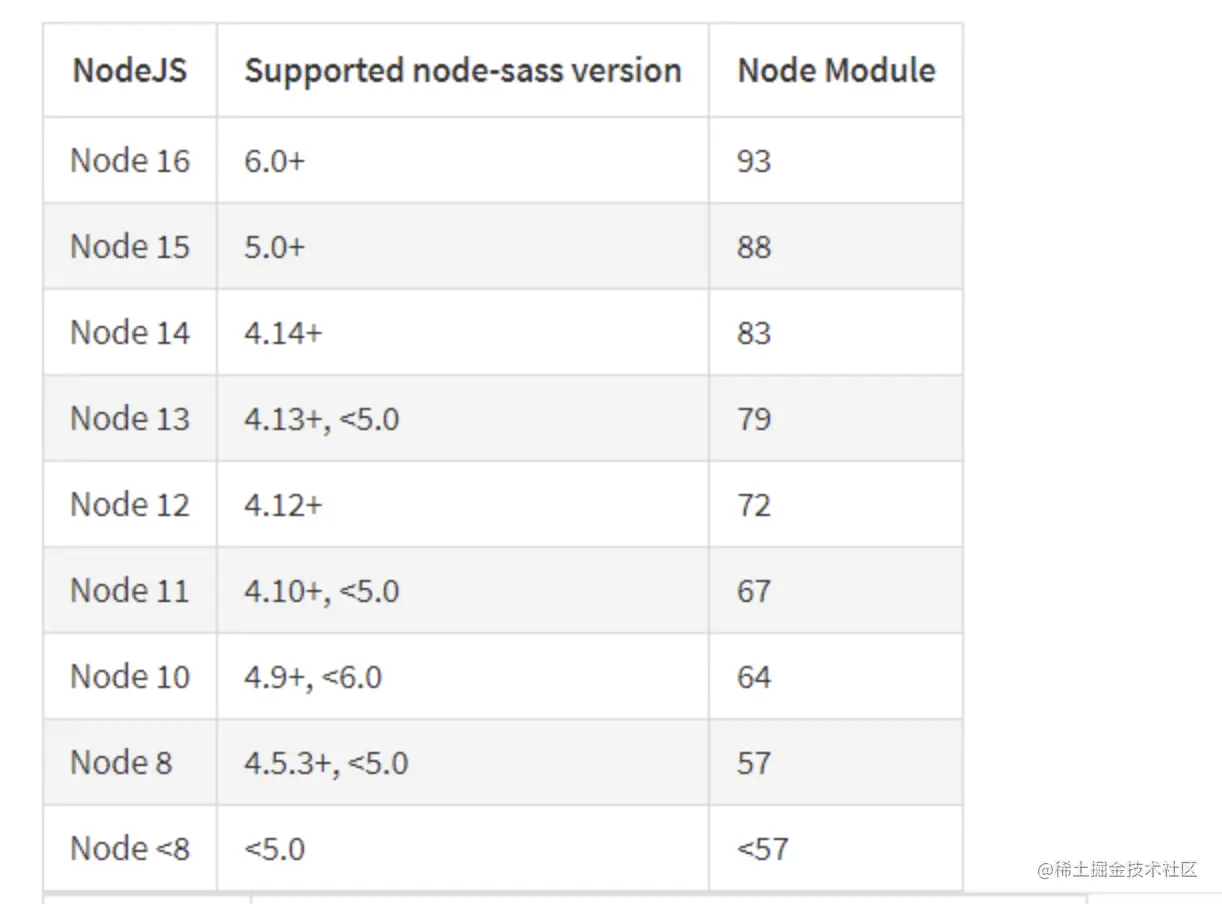This screenshot has width=1222, height=904.
Task: Select the Node 16 cell
Action: [x=130, y=161]
